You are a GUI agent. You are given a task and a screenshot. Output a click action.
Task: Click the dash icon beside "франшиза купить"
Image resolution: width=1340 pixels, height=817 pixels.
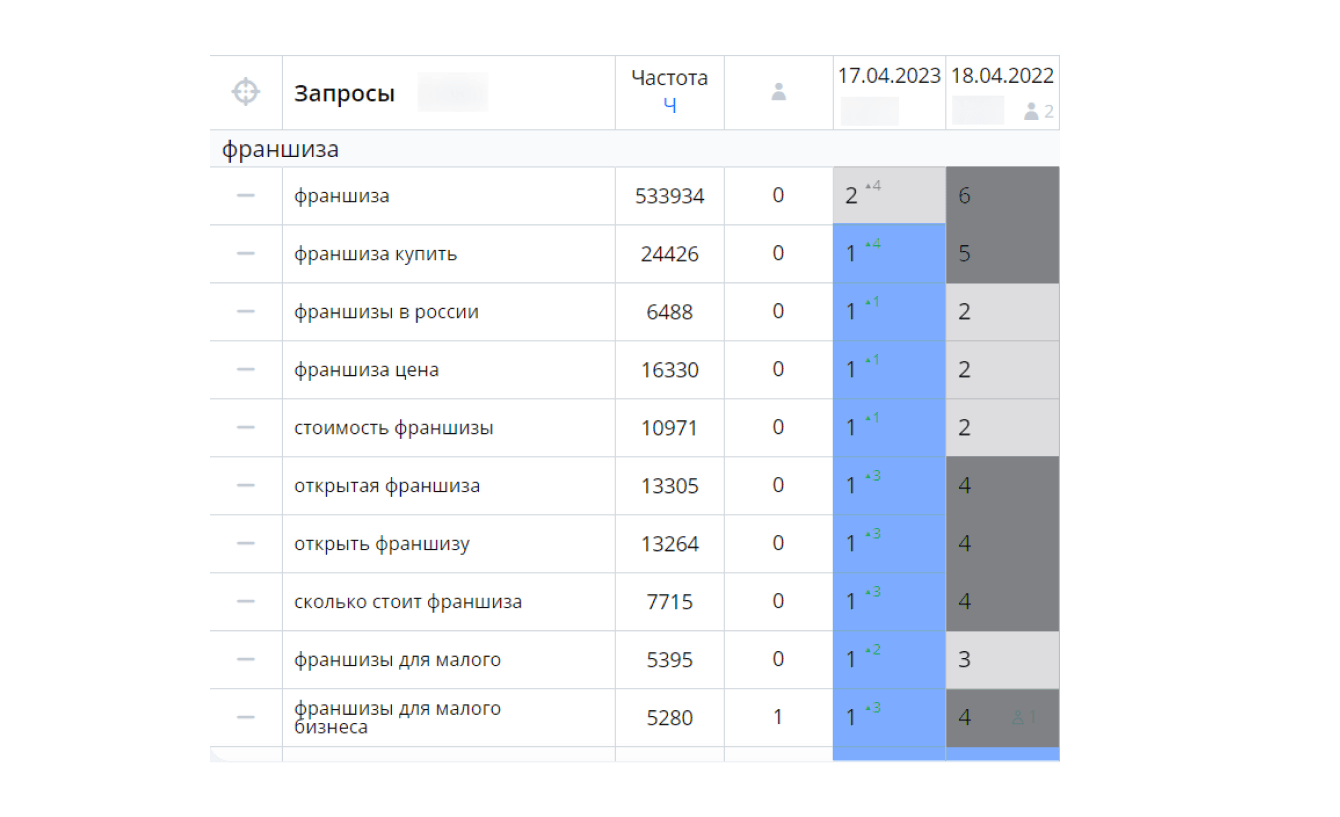246,254
